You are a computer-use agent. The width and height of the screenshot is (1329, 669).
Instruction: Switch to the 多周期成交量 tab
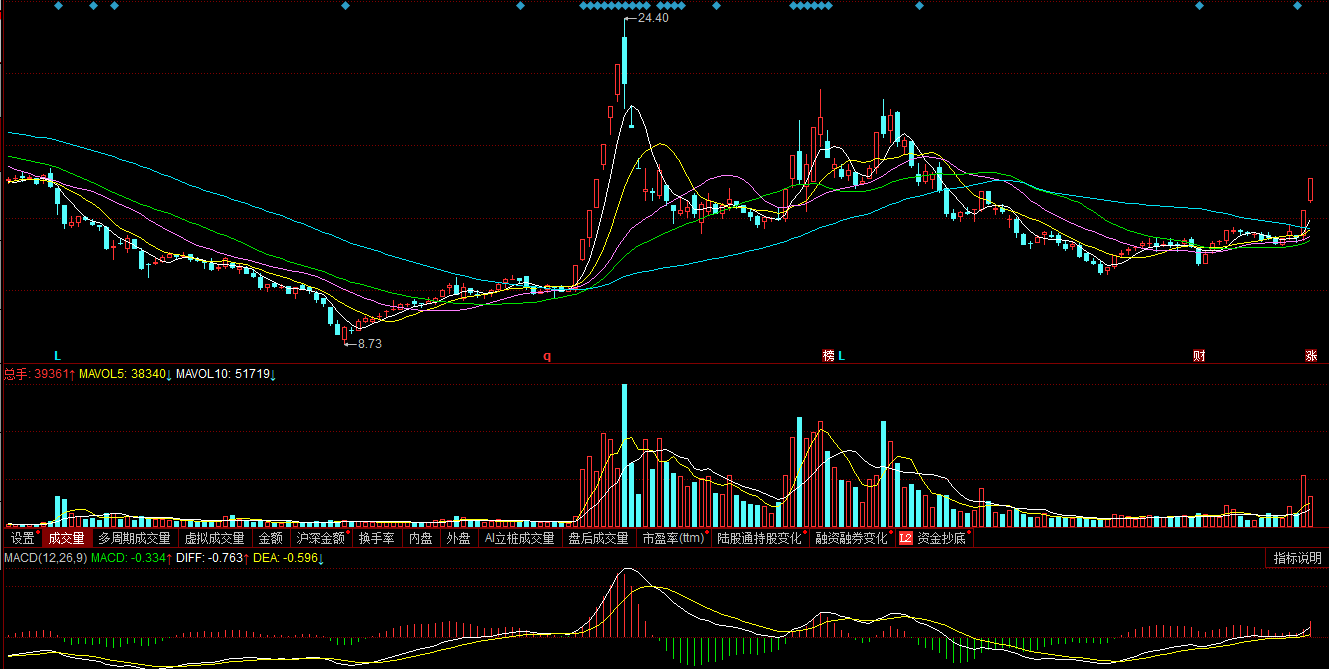134,538
